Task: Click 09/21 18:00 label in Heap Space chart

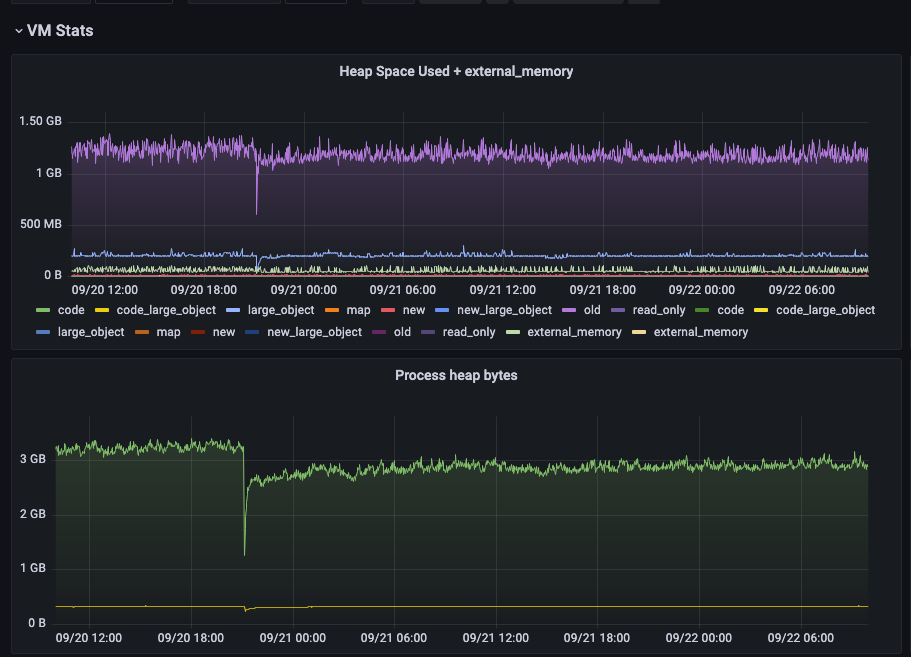Action: tap(602, 289)
